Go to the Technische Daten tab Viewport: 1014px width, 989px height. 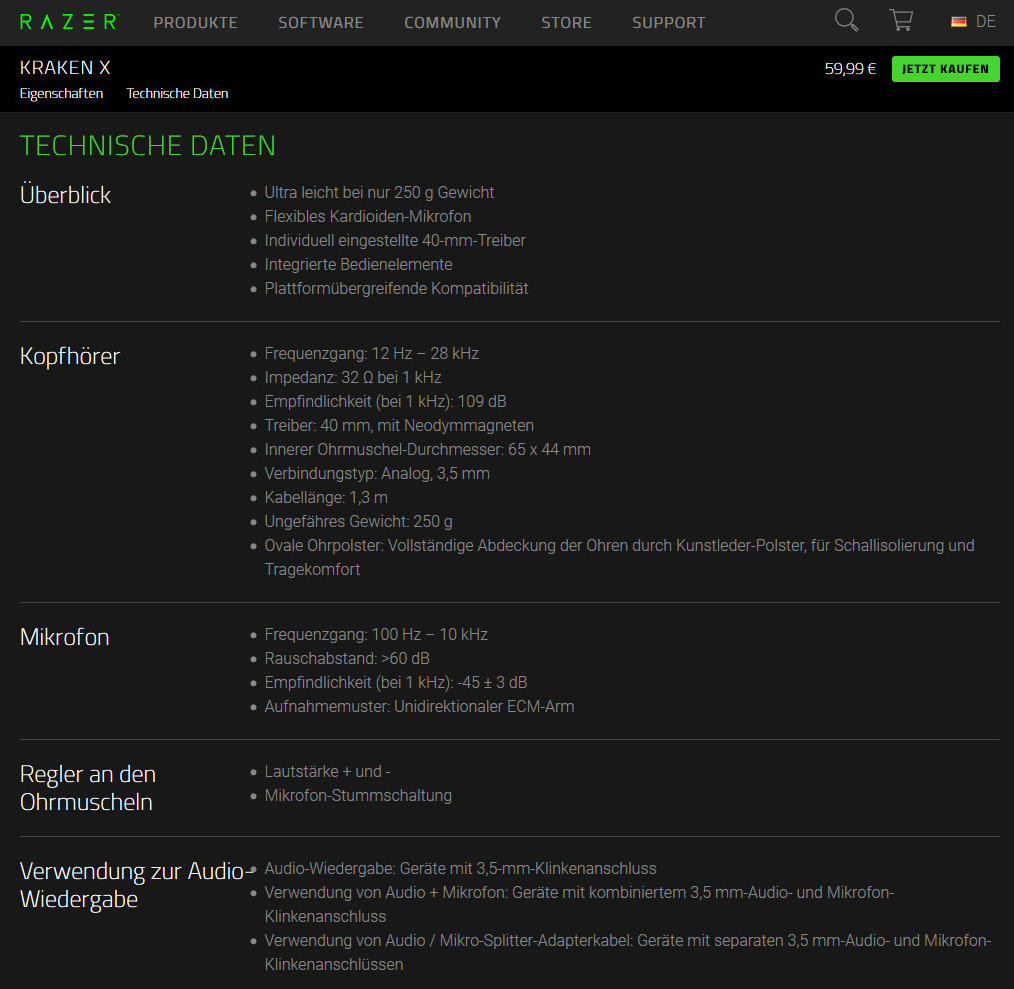[x=177, y=93]
